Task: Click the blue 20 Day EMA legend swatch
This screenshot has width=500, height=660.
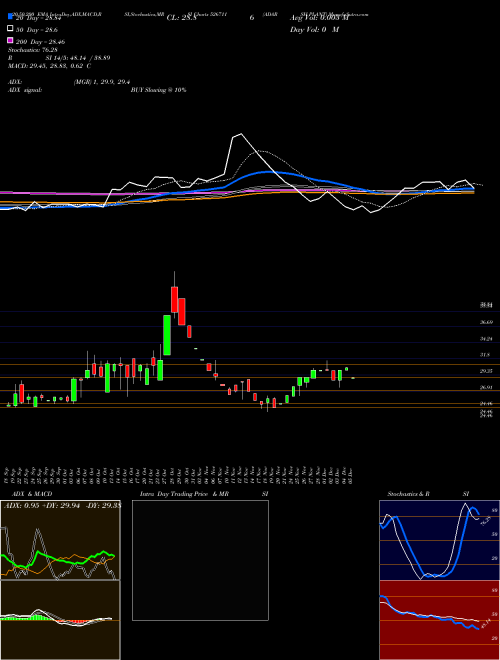Action: click(11, 17)
